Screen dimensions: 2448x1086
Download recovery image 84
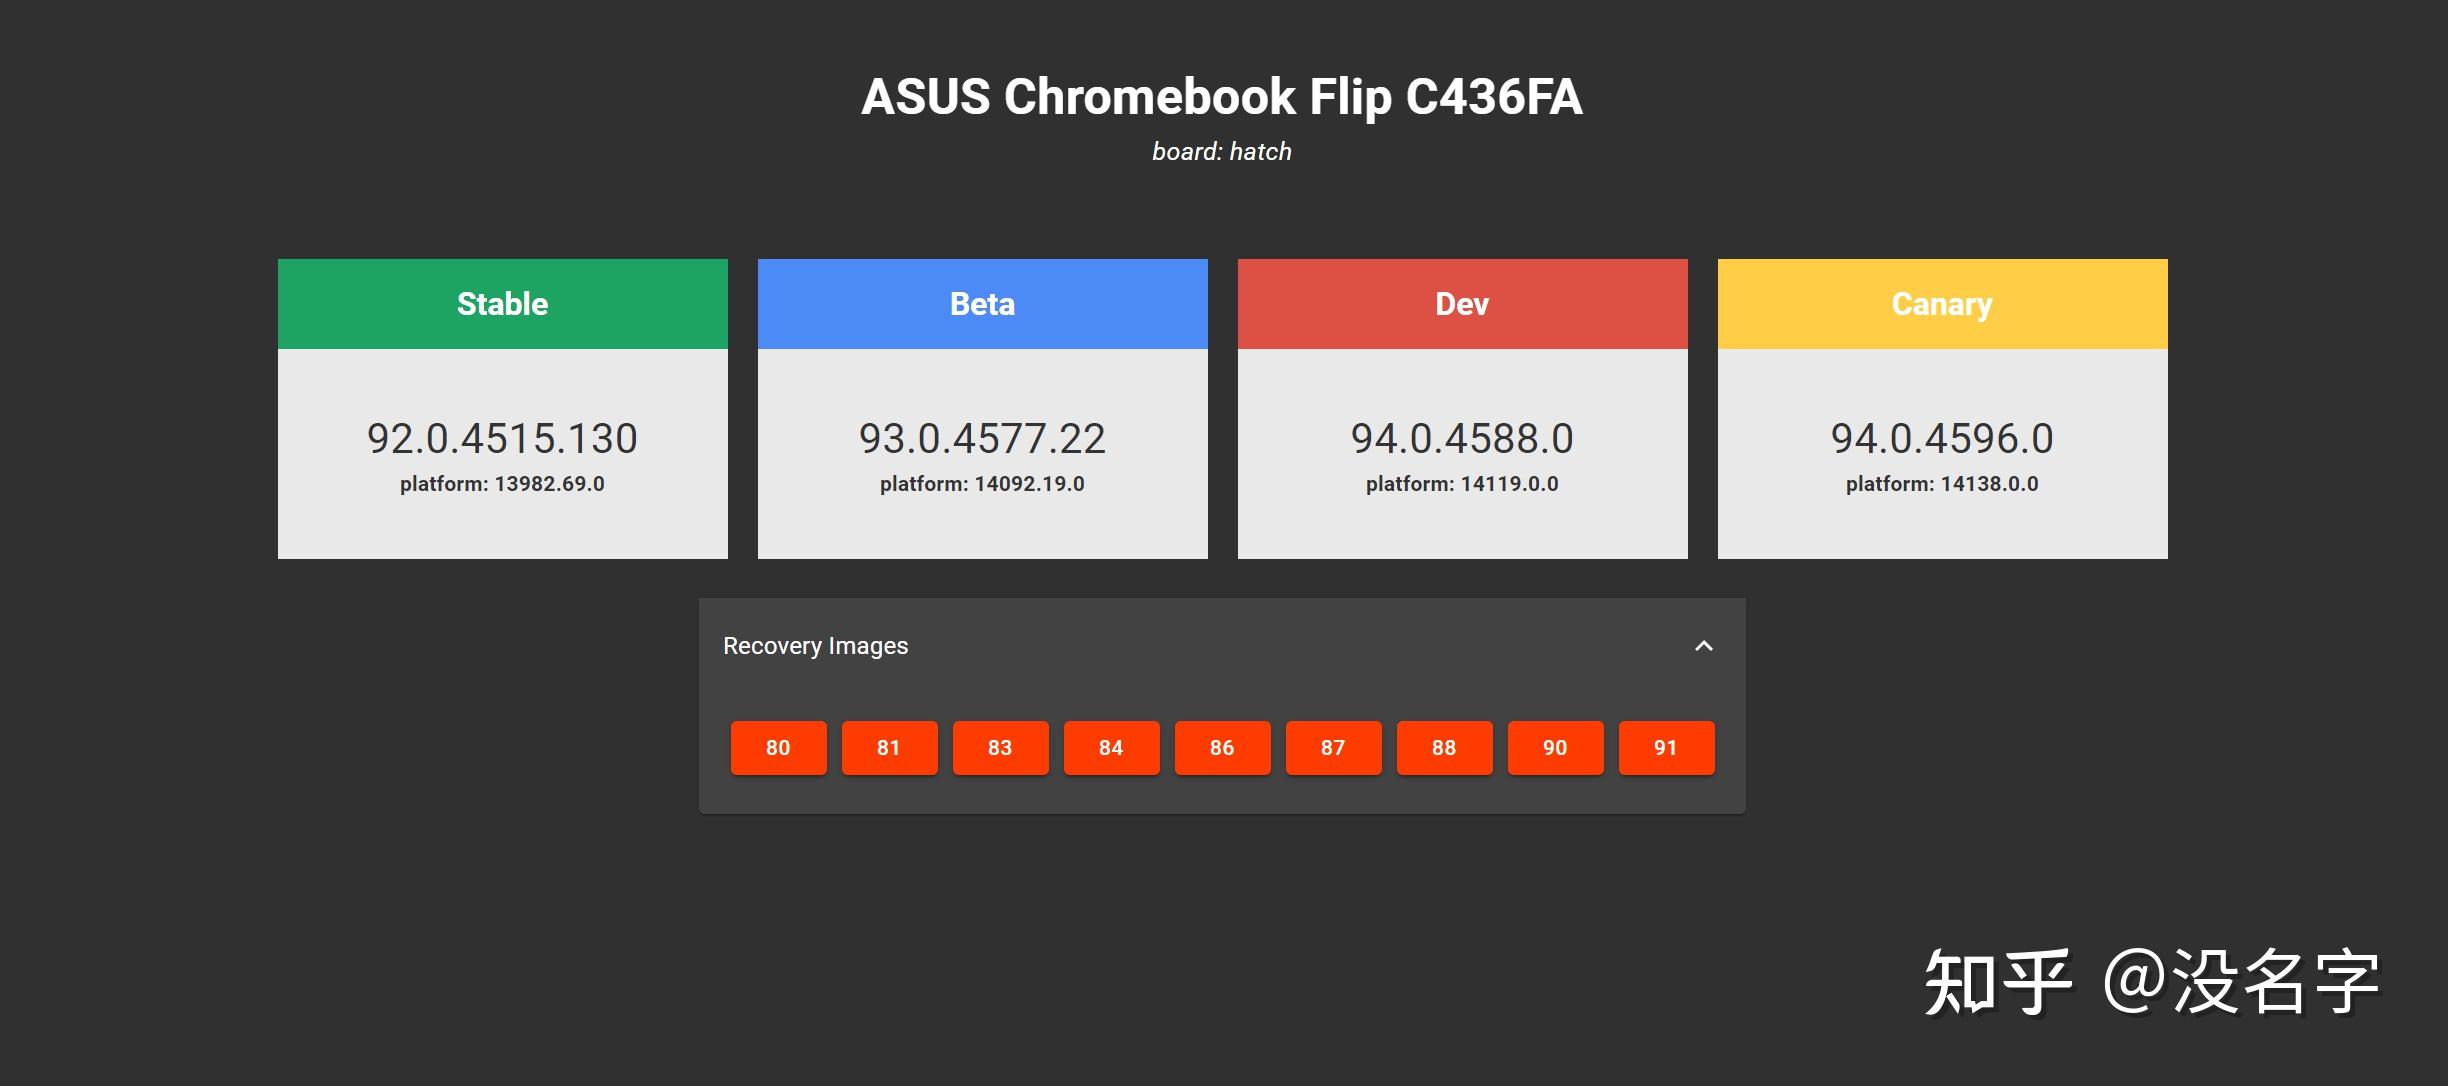pyautogui.click(x=1111, y=747)
